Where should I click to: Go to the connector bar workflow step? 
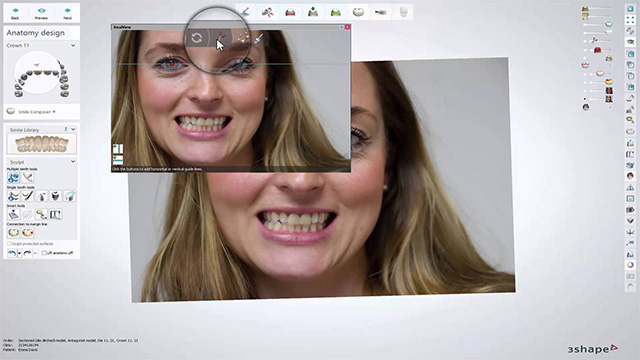[x=380, y=12]
